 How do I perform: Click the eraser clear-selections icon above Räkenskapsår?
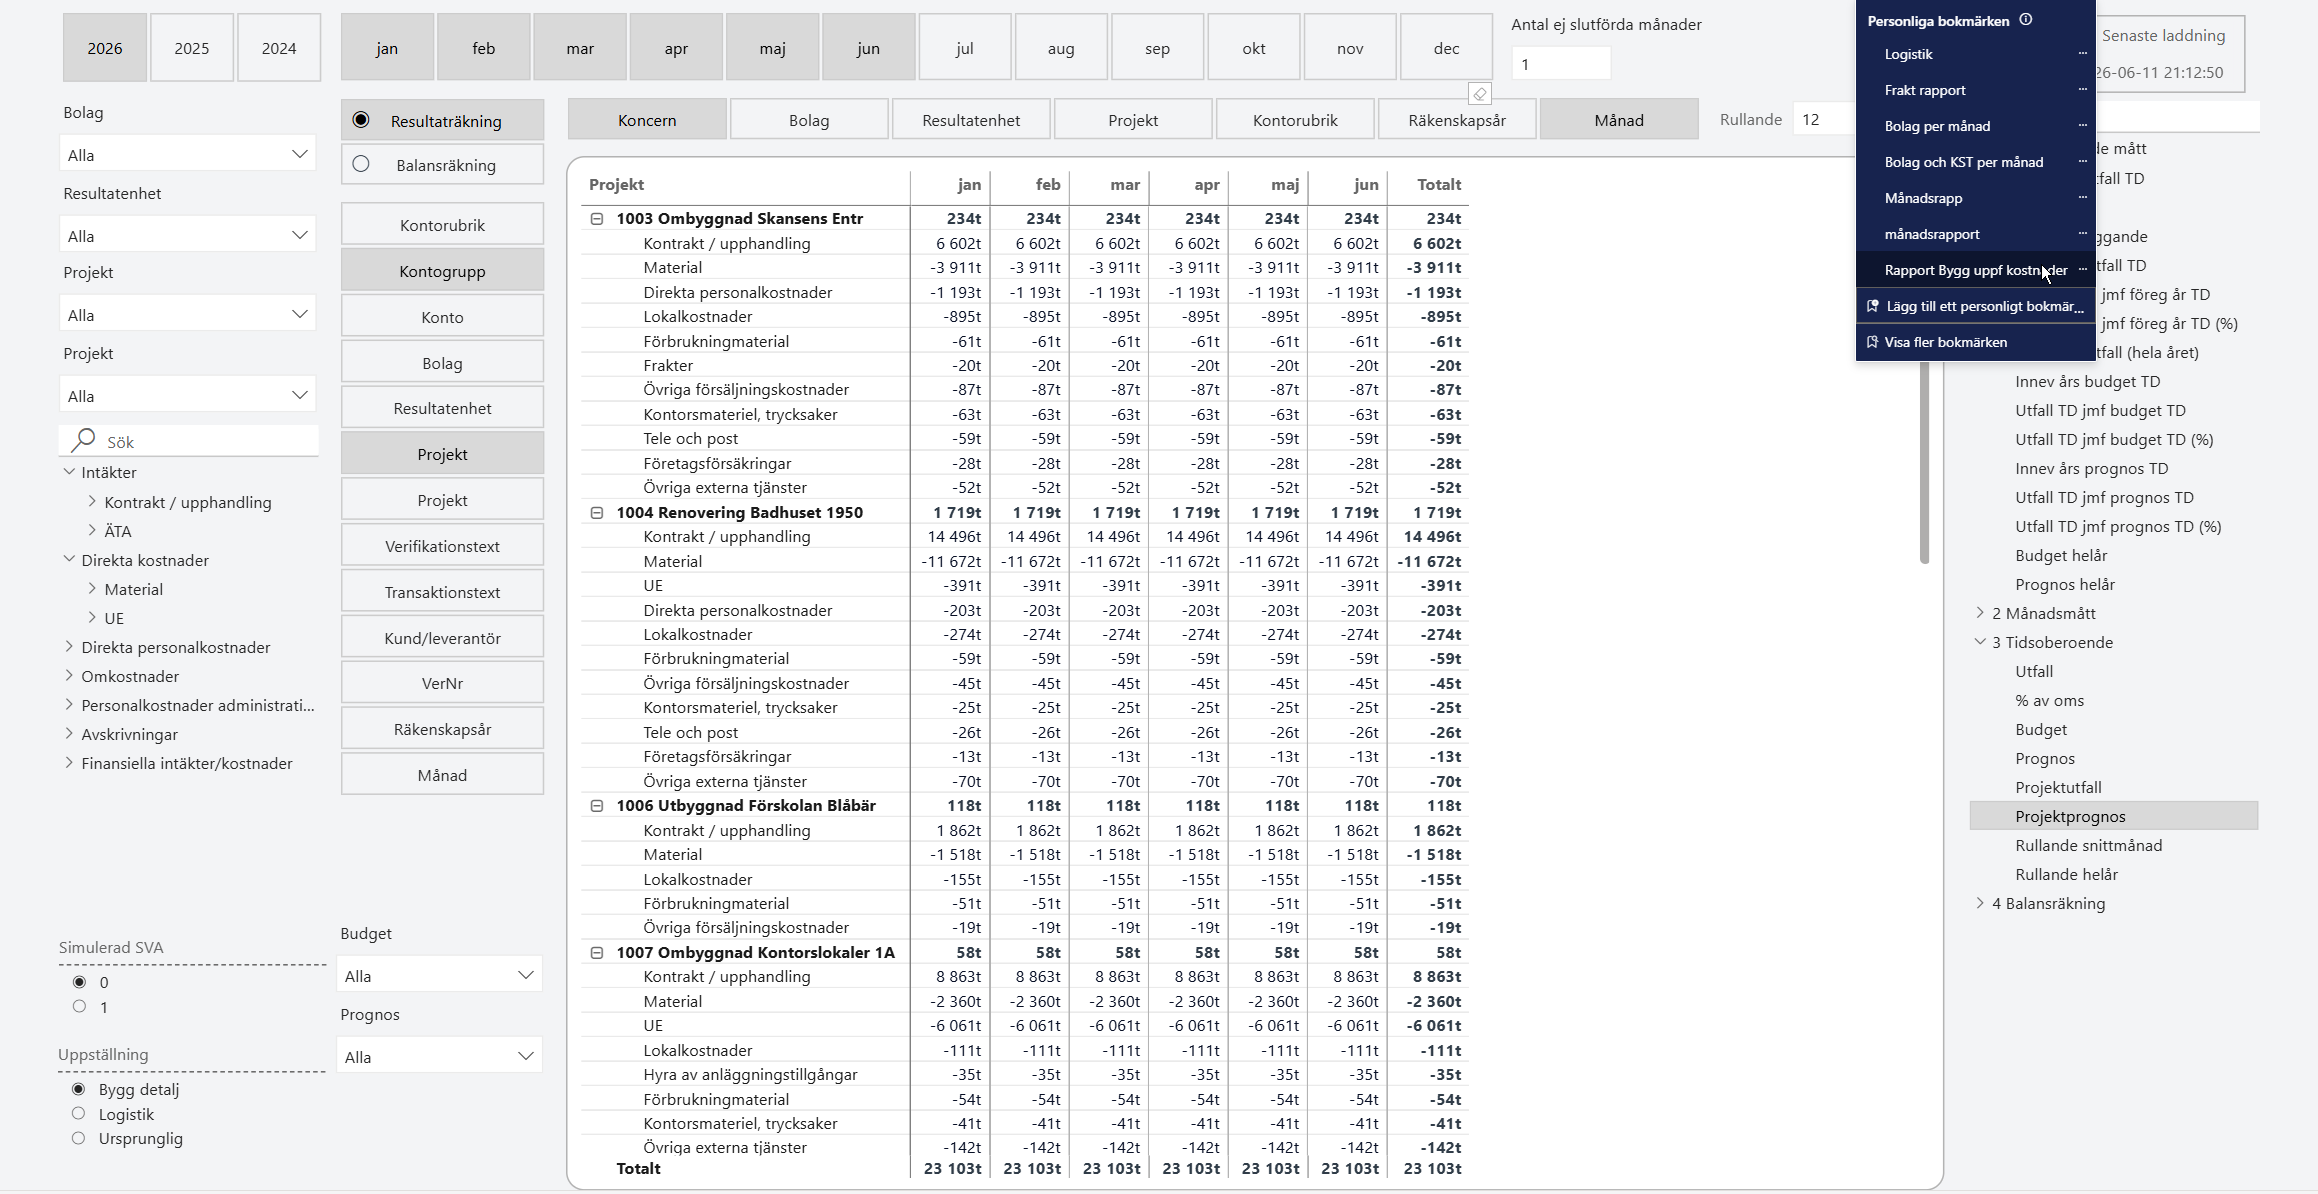[1480, 94]
